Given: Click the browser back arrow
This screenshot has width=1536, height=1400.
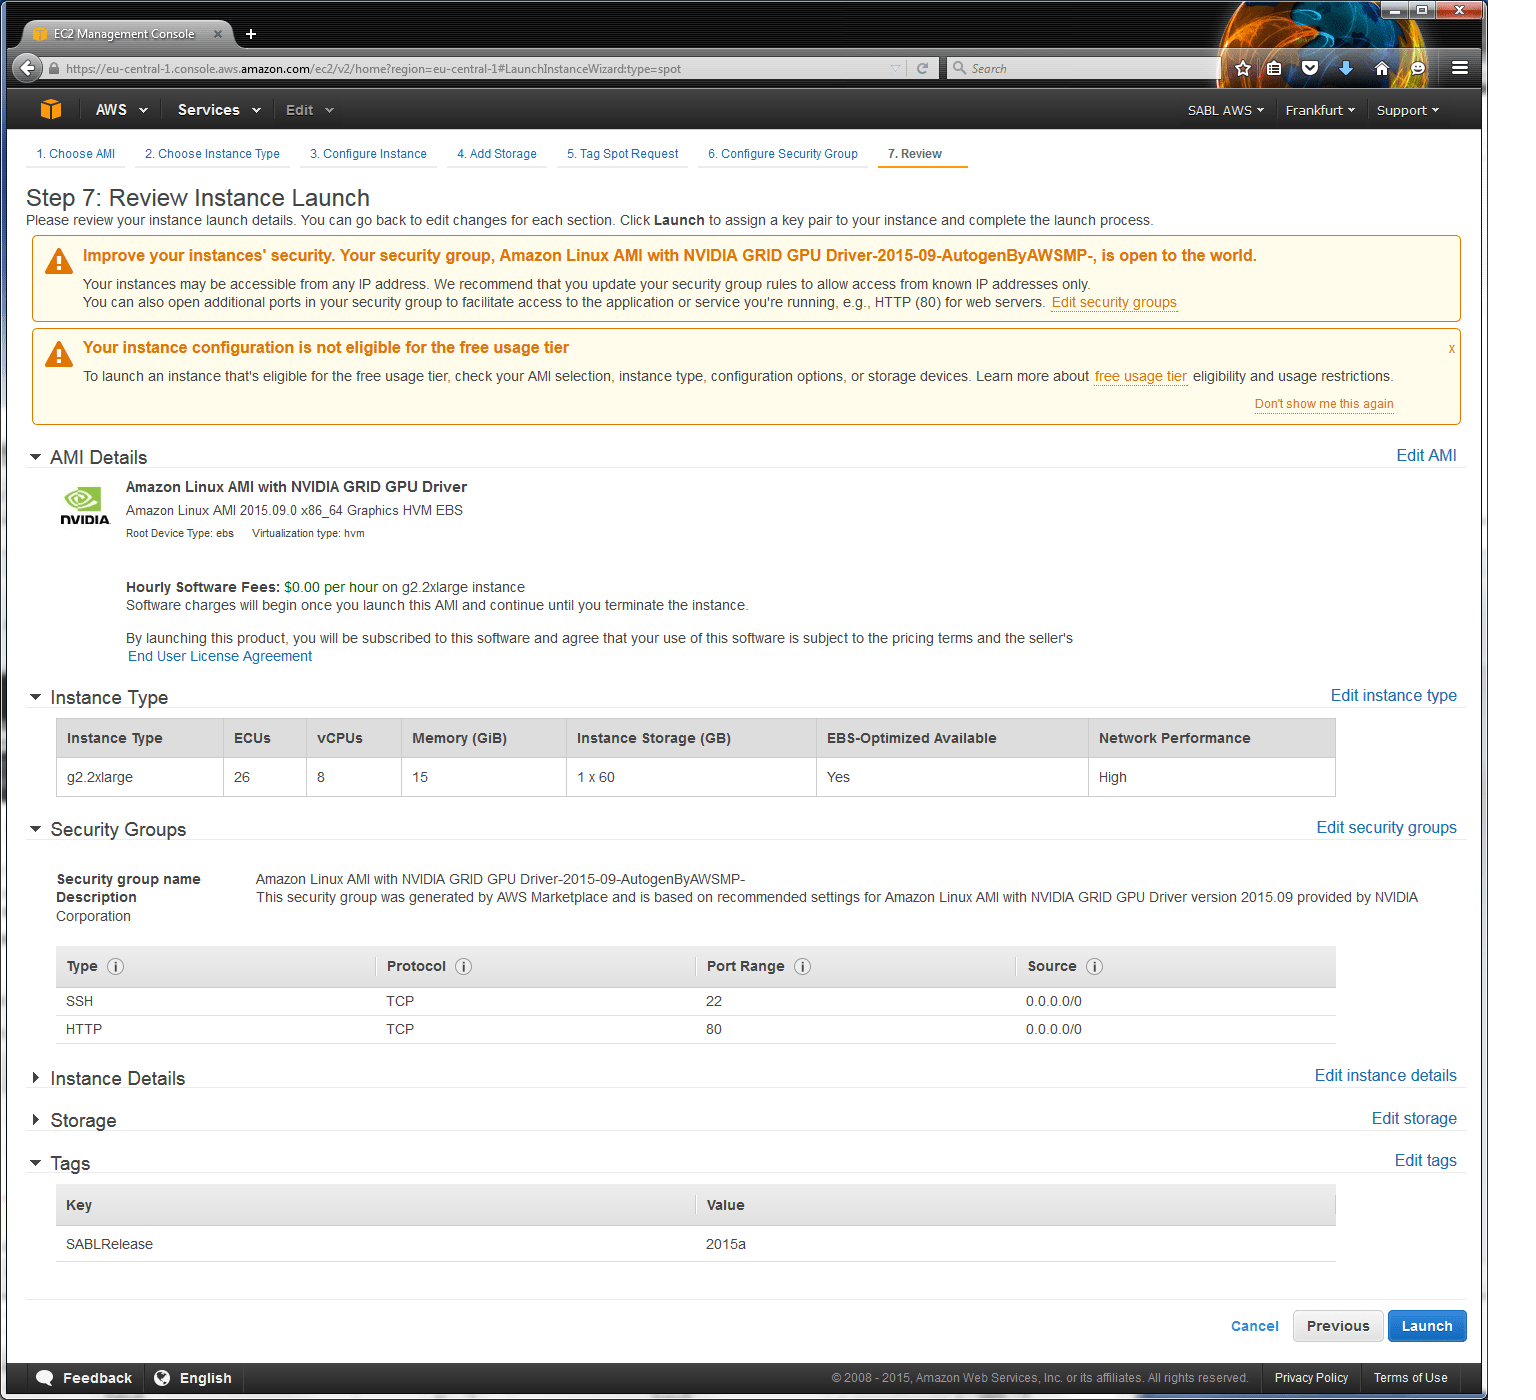Looking at the screenshot, I should 27,67.
